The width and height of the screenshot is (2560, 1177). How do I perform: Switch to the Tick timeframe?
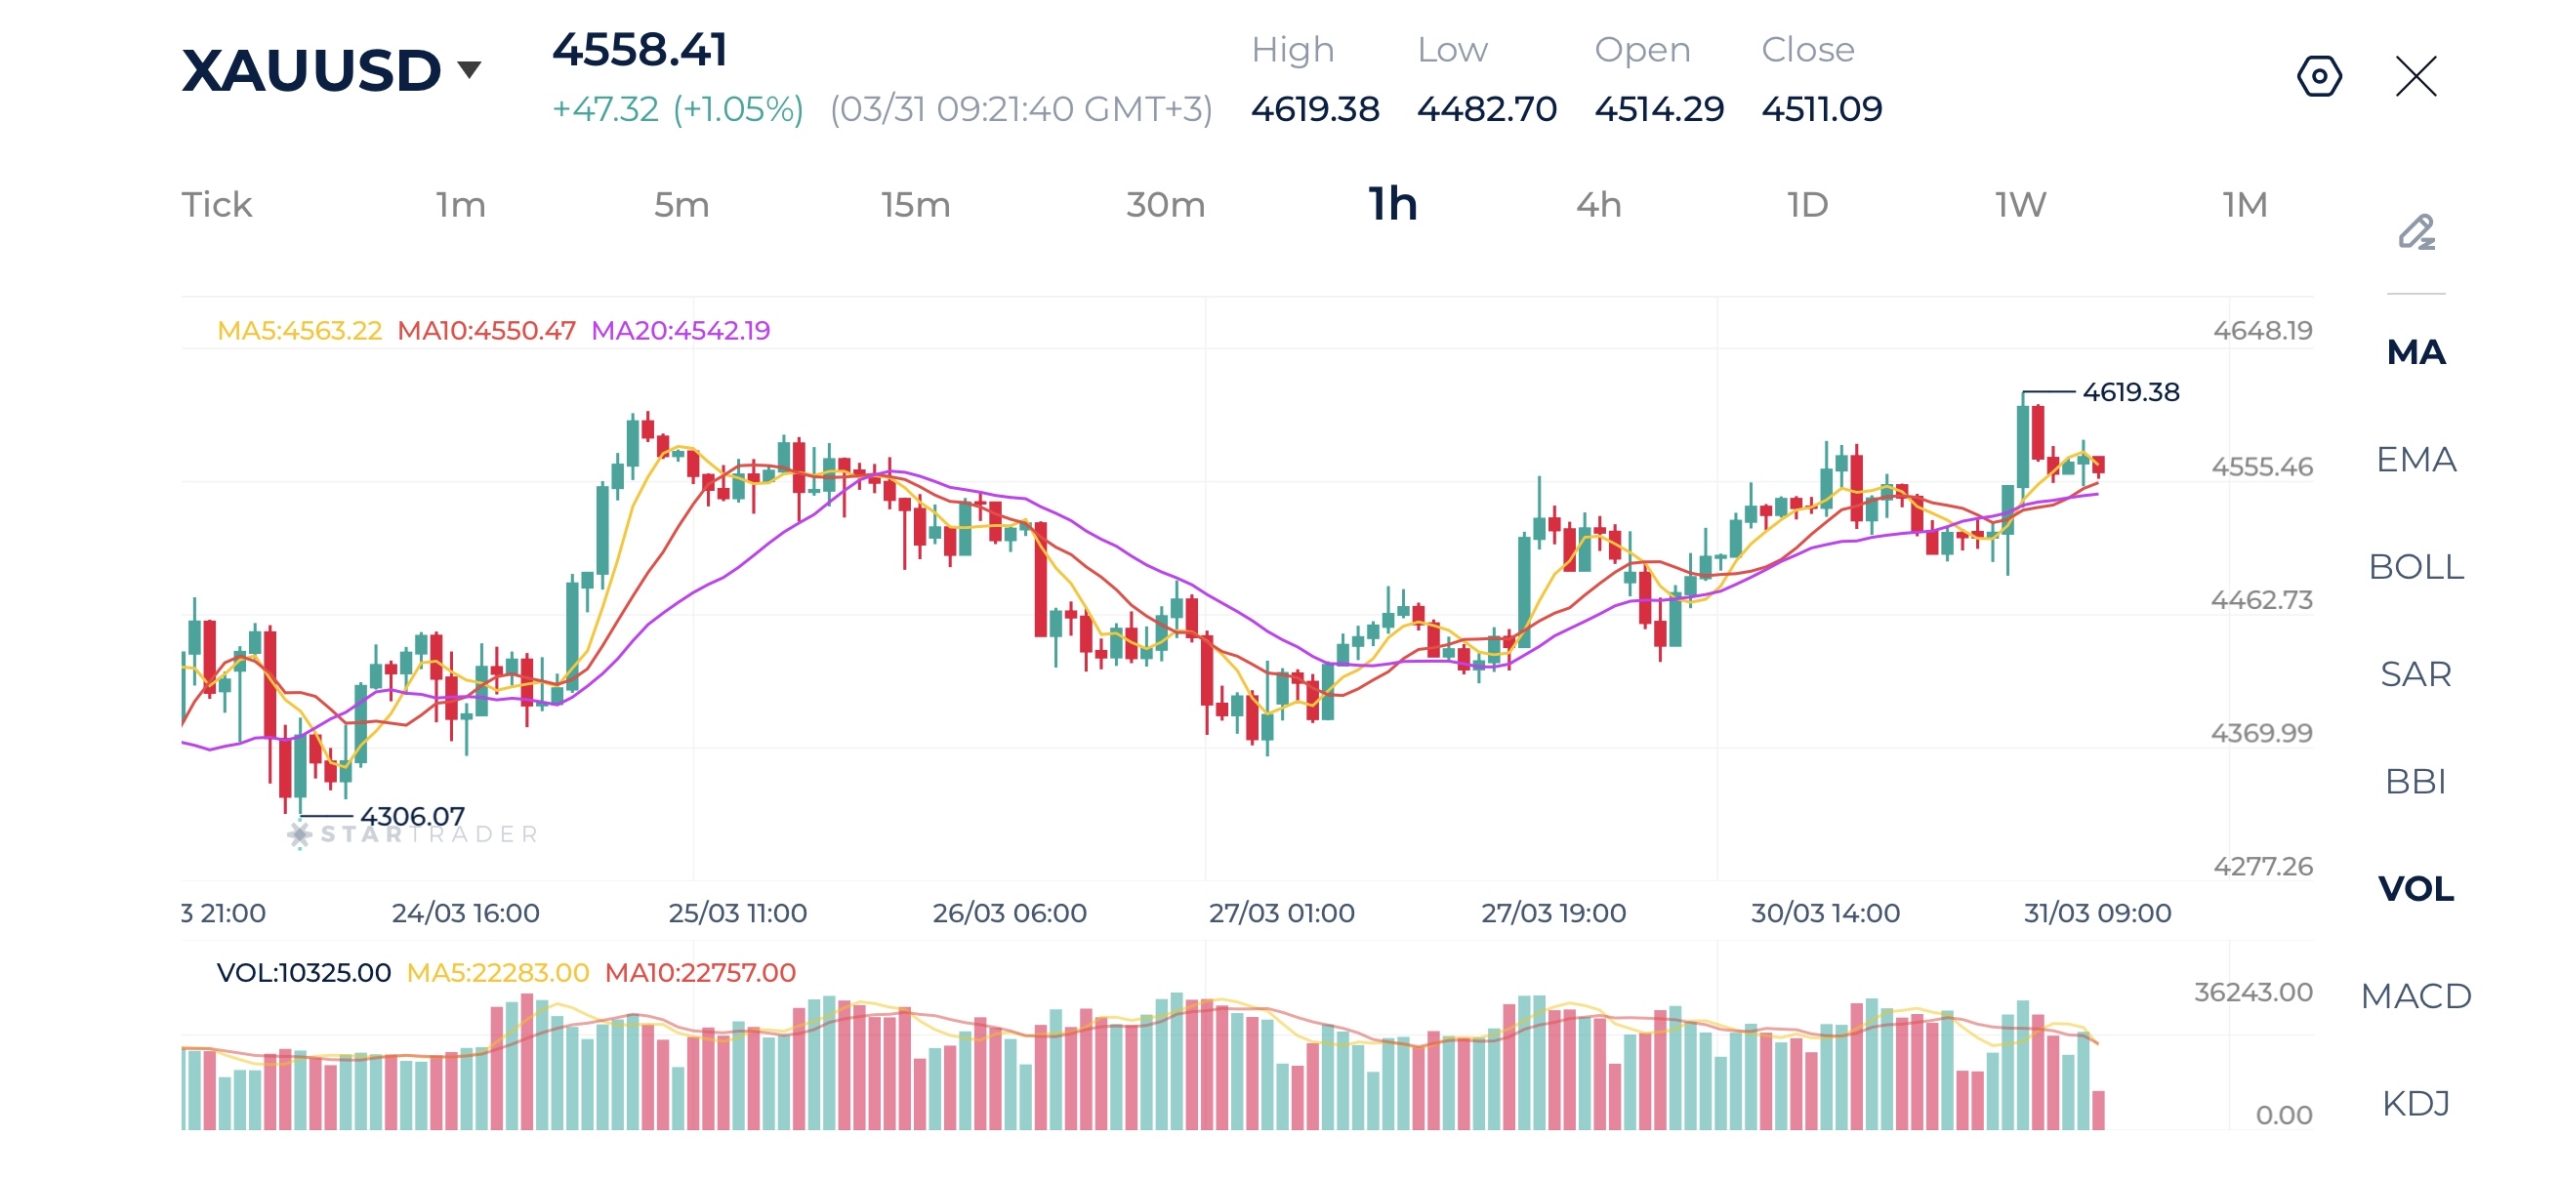pos(216,205)
